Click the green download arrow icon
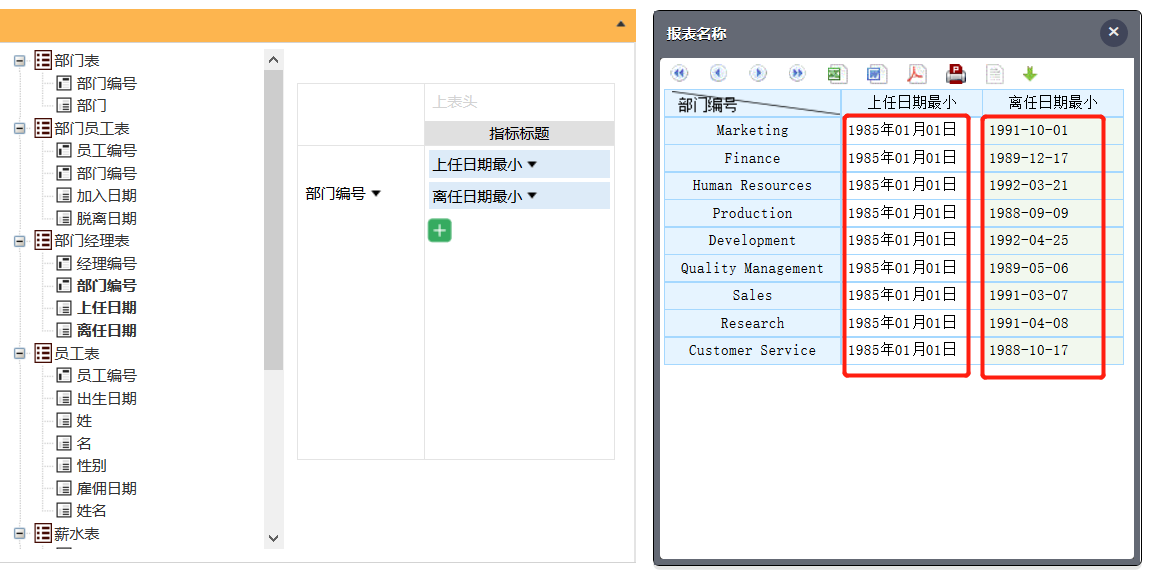Screen dimensions: 1150x573 (x=1030, y=73)
